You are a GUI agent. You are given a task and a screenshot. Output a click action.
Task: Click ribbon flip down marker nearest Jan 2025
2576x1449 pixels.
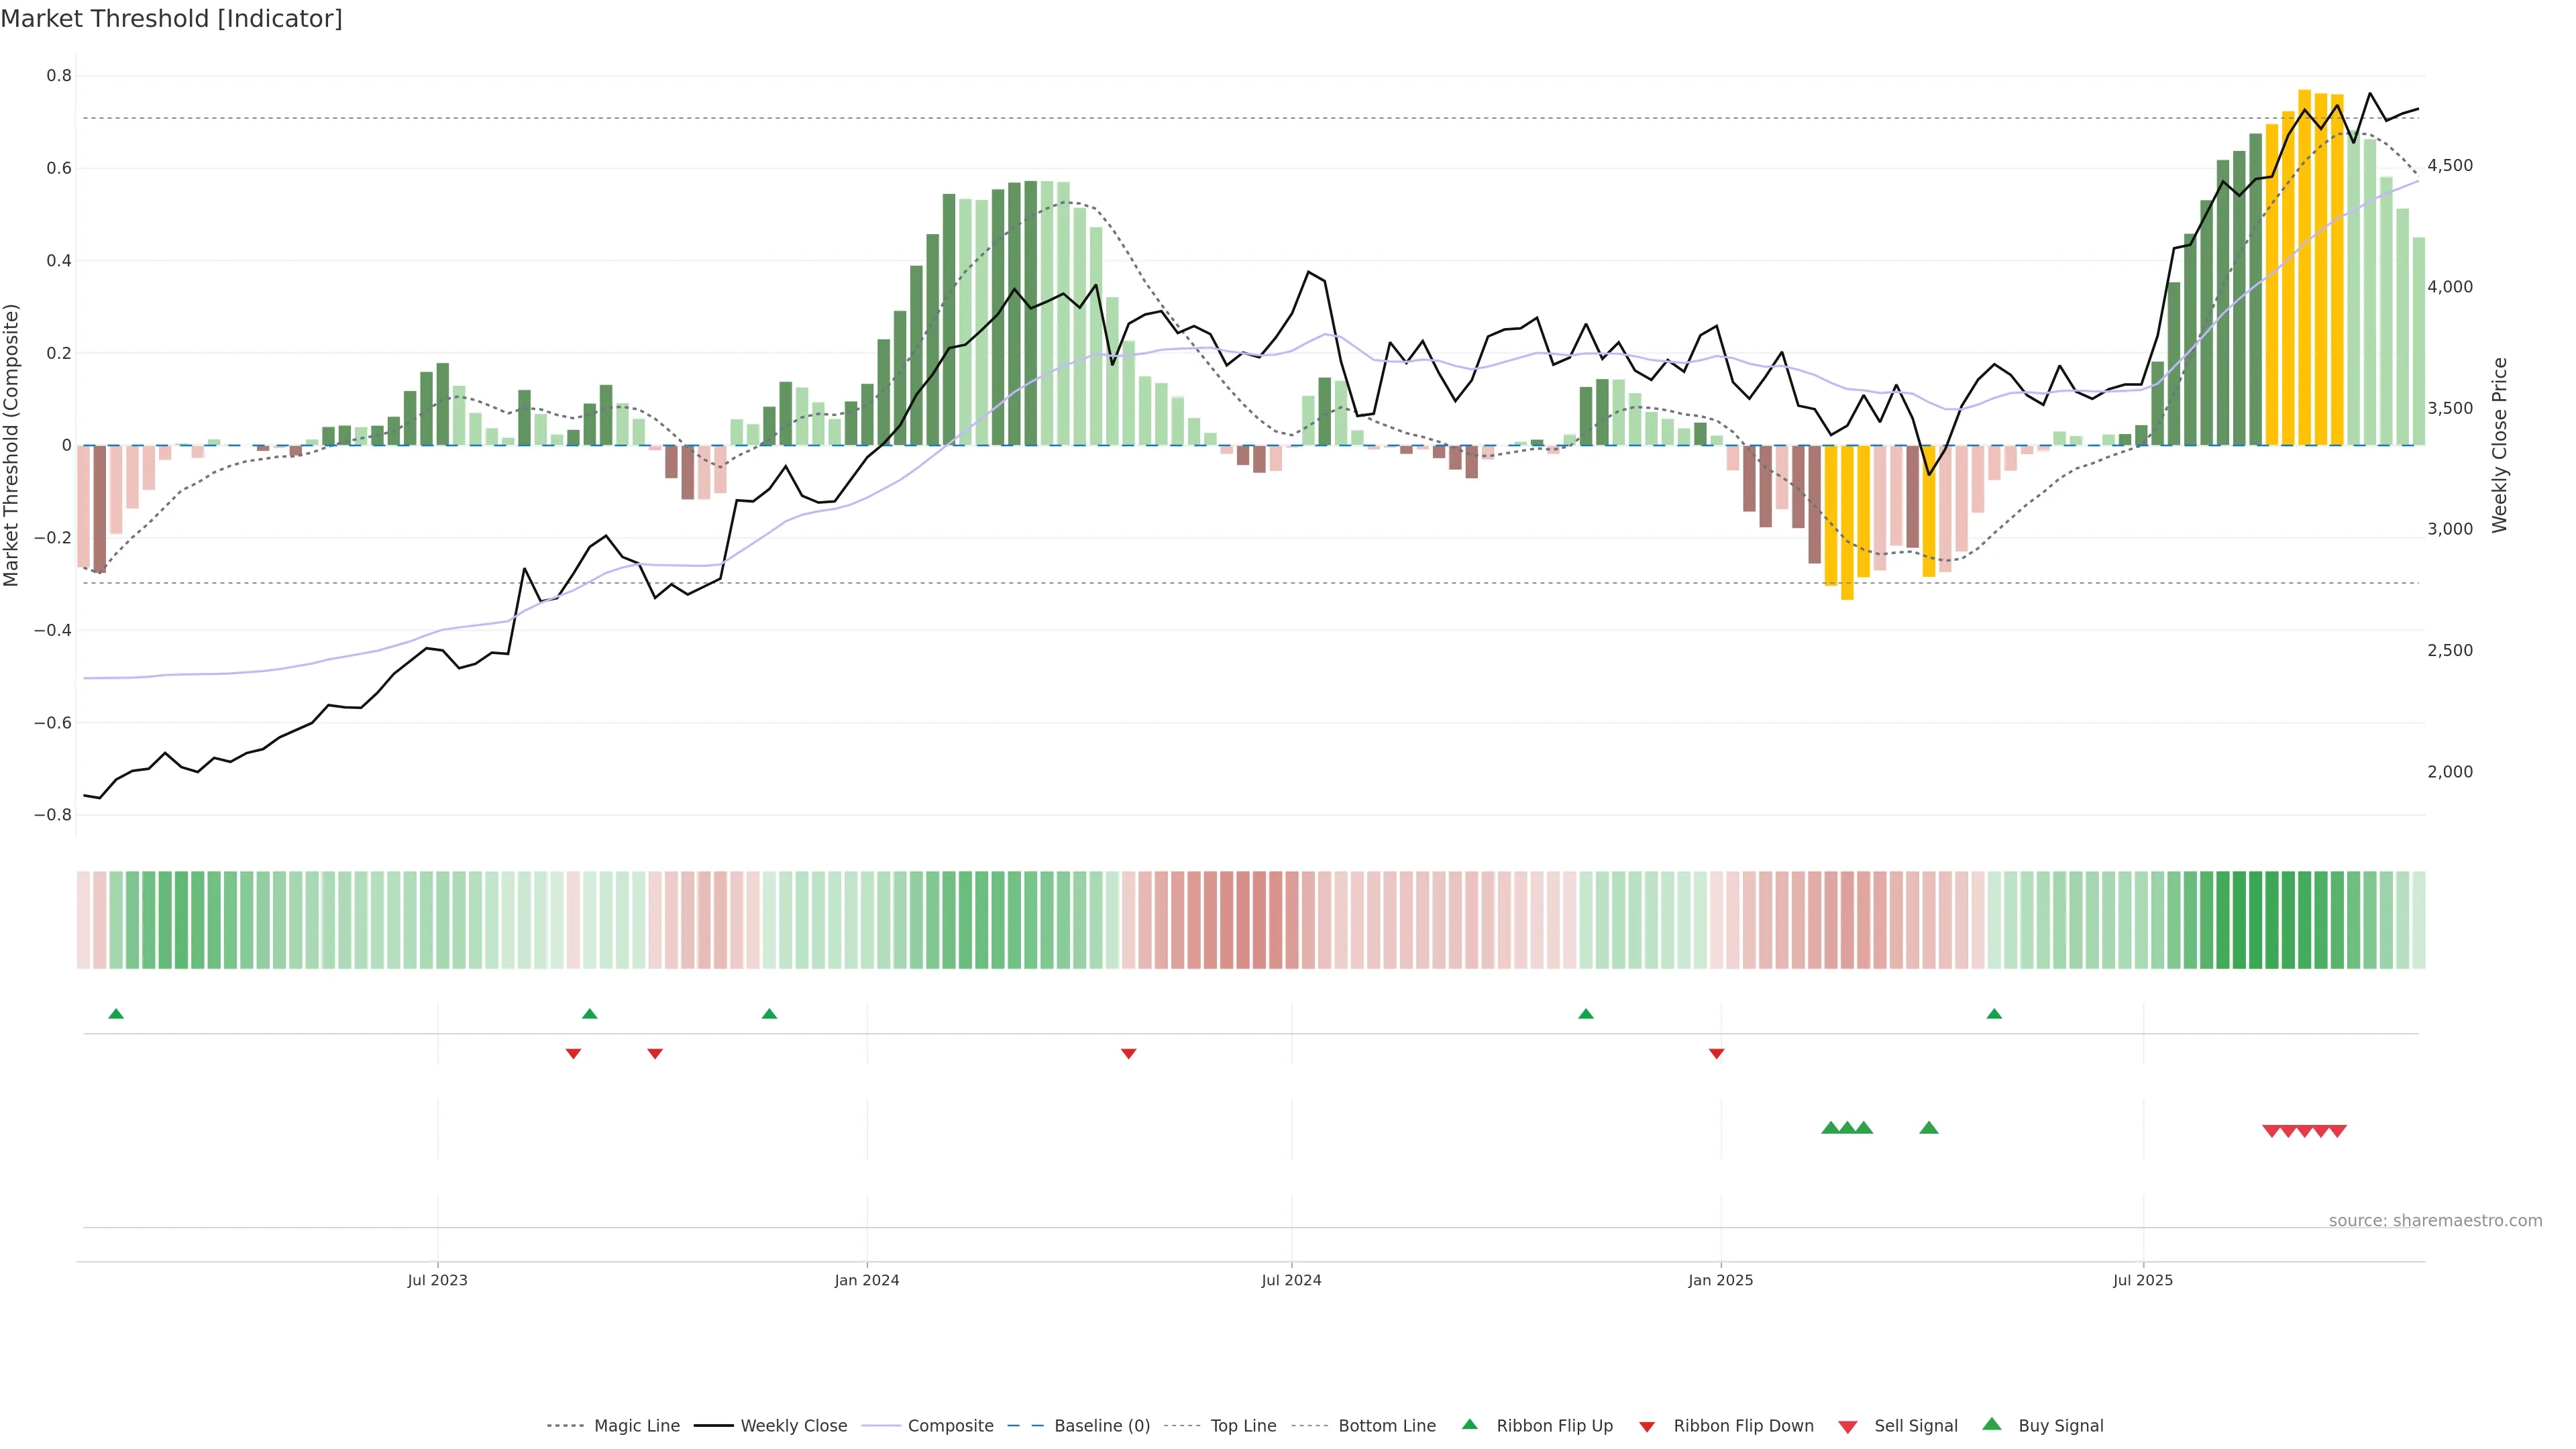[1716, 1053]
